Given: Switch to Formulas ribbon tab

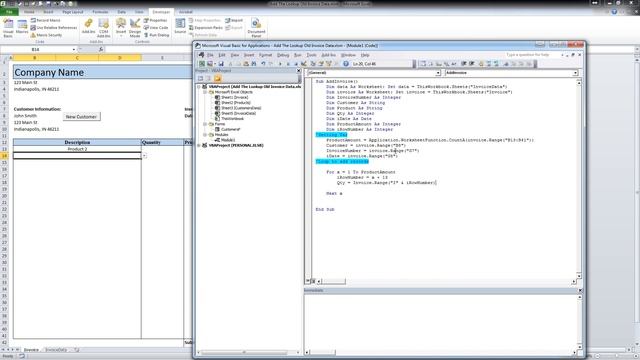Looking at the screenshot, I should [x=100, y=12].
